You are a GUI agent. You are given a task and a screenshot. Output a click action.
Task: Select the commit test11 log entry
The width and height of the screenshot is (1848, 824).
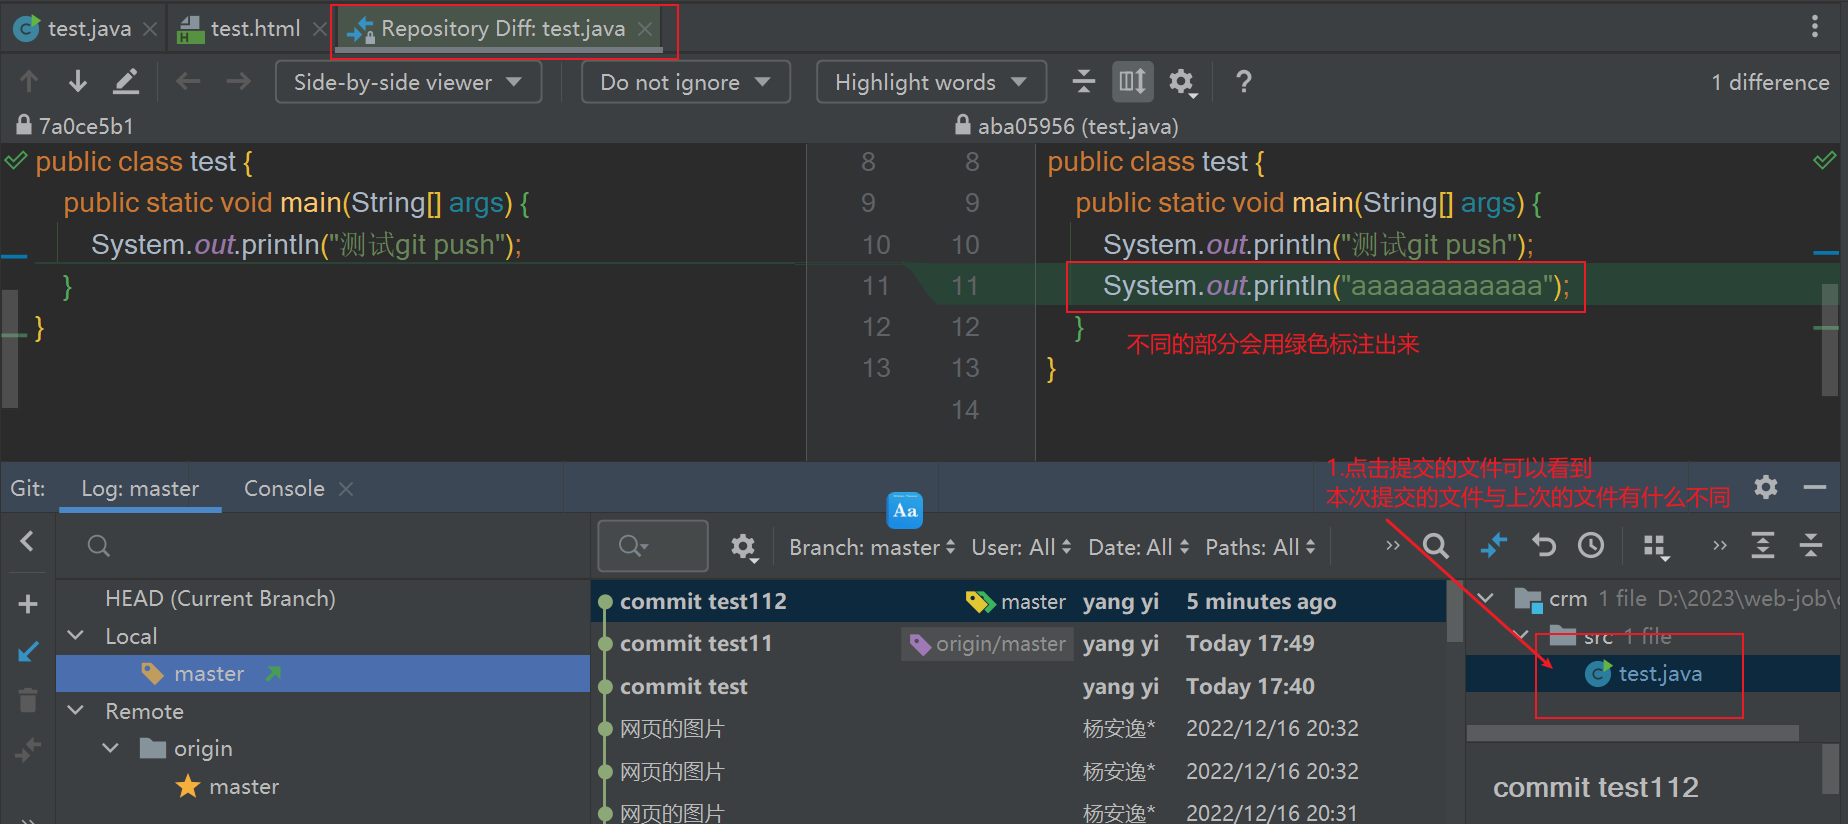point(696,644)
